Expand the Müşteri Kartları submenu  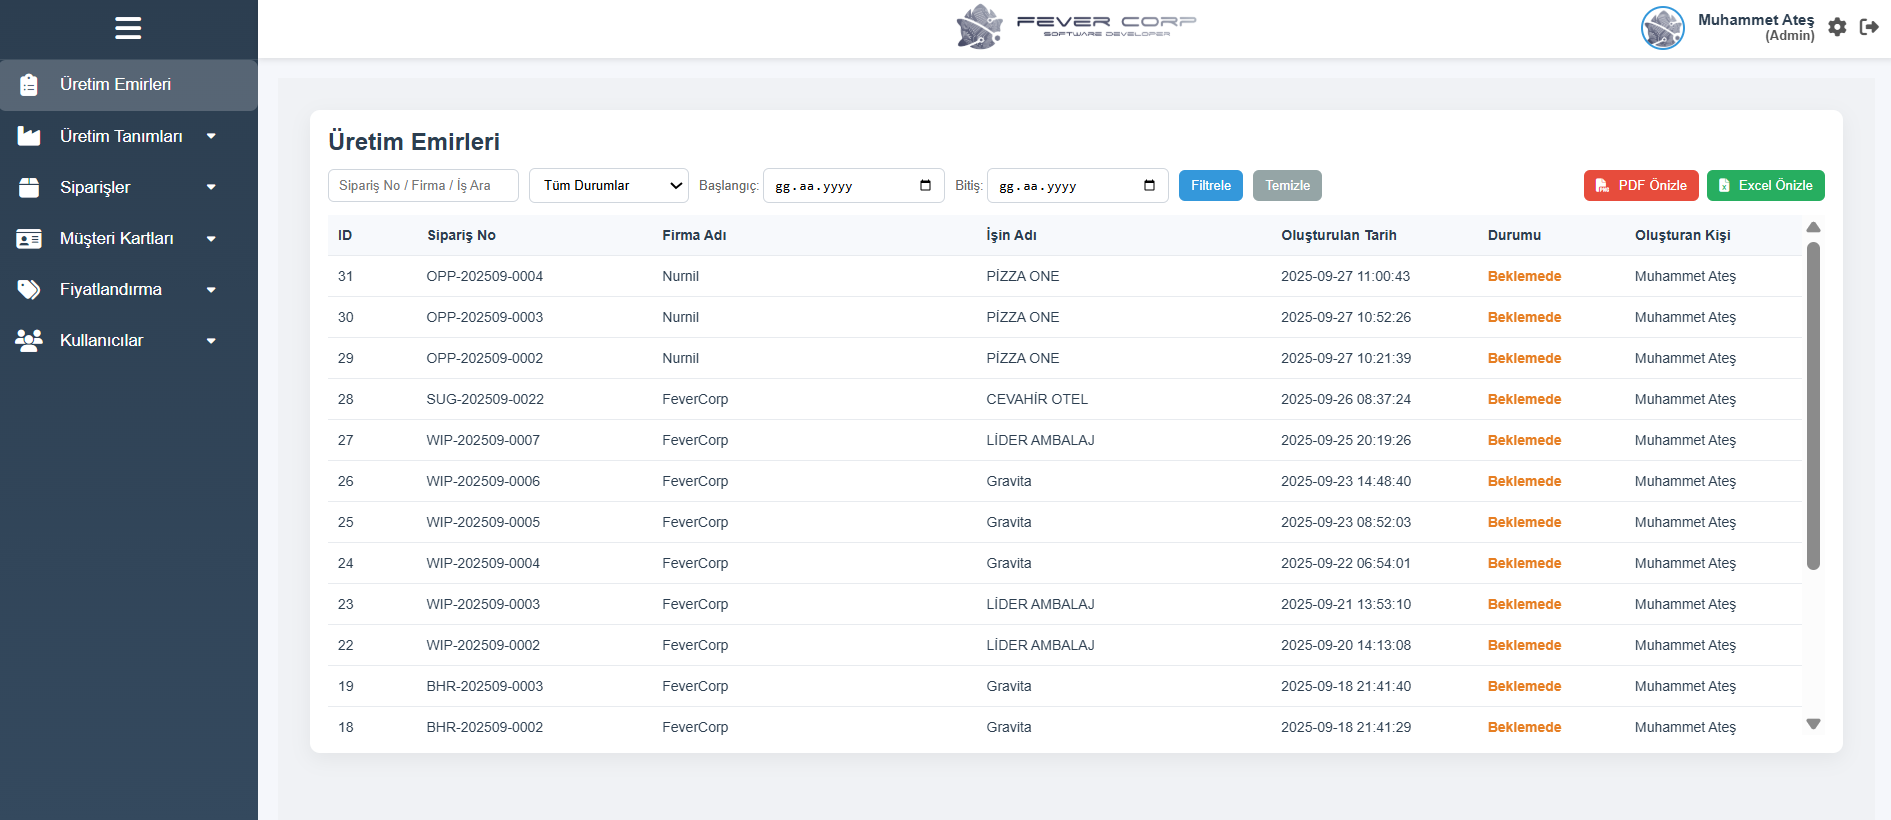211,239
